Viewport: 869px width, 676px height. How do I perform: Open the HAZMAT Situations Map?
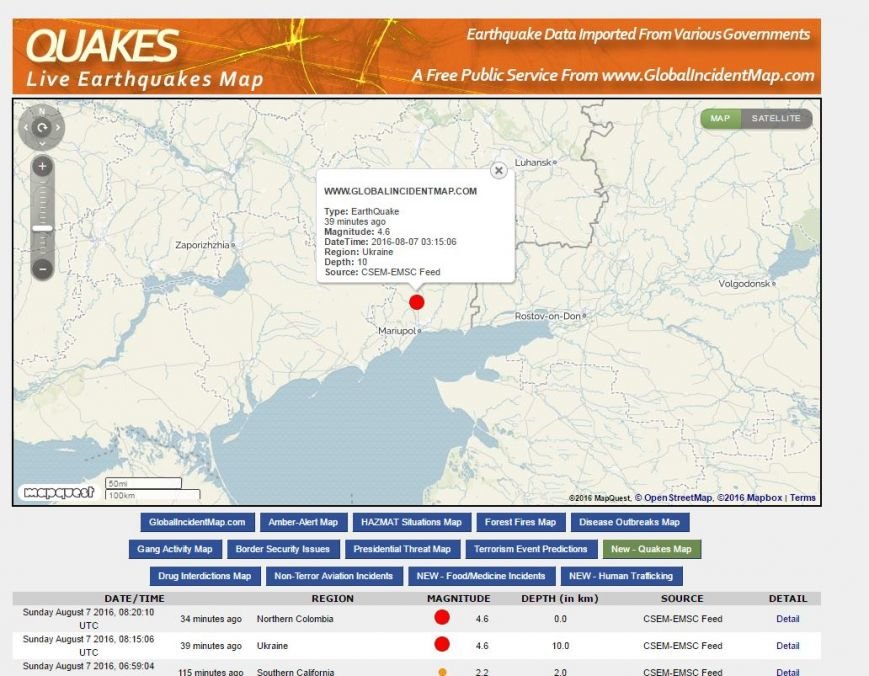411,522
